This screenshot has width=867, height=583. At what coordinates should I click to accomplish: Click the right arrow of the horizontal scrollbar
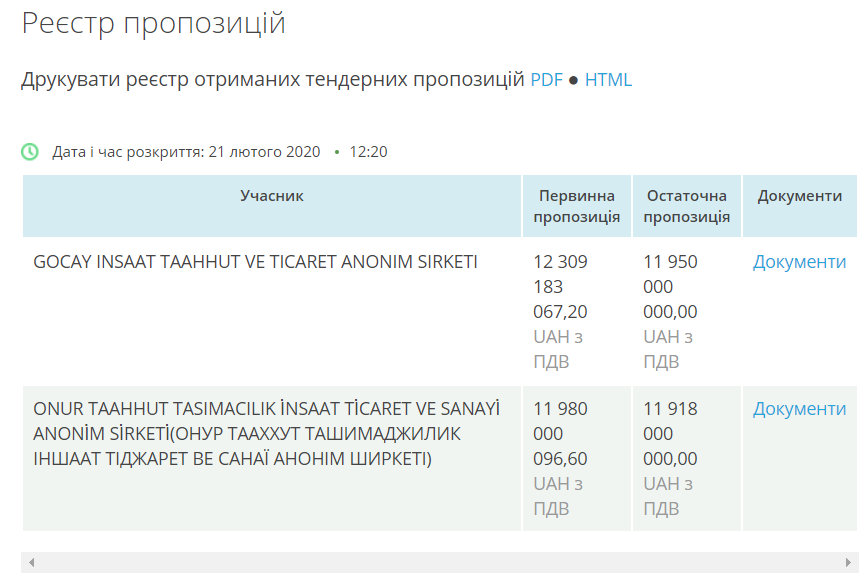pos(848,563)
